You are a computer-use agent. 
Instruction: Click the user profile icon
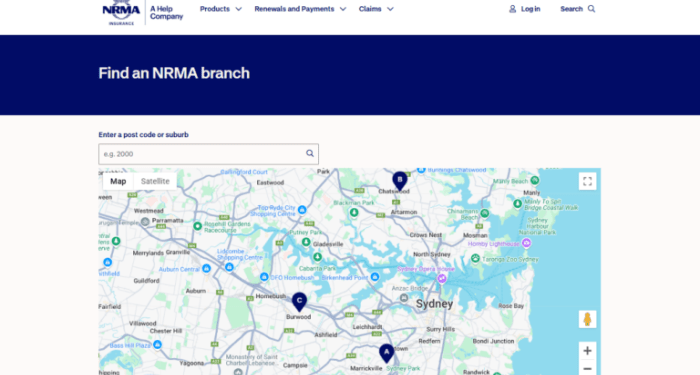(512, 9)
